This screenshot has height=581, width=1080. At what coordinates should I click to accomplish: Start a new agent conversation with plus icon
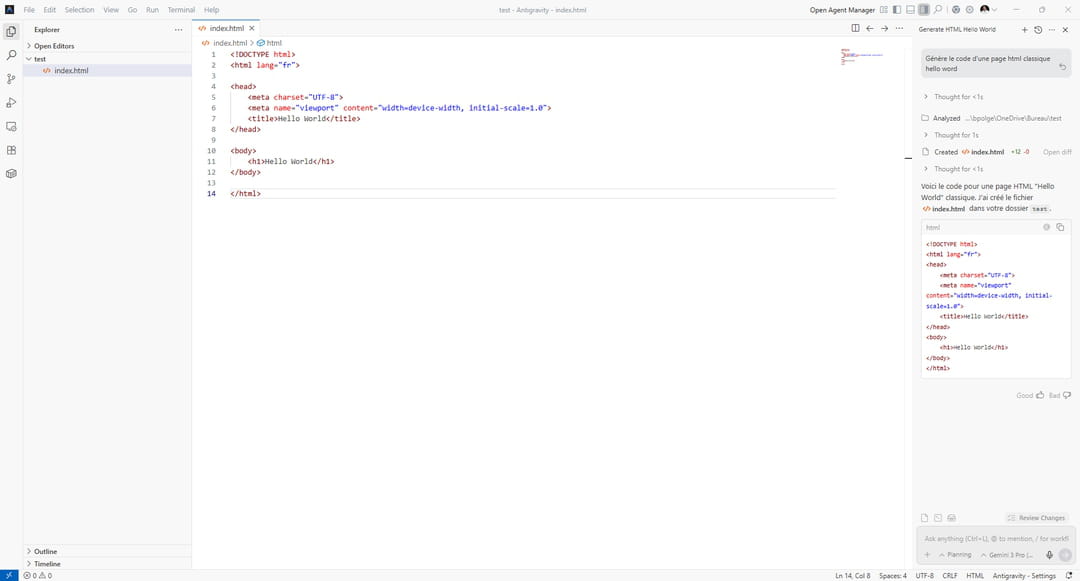tap(1024, 30)
